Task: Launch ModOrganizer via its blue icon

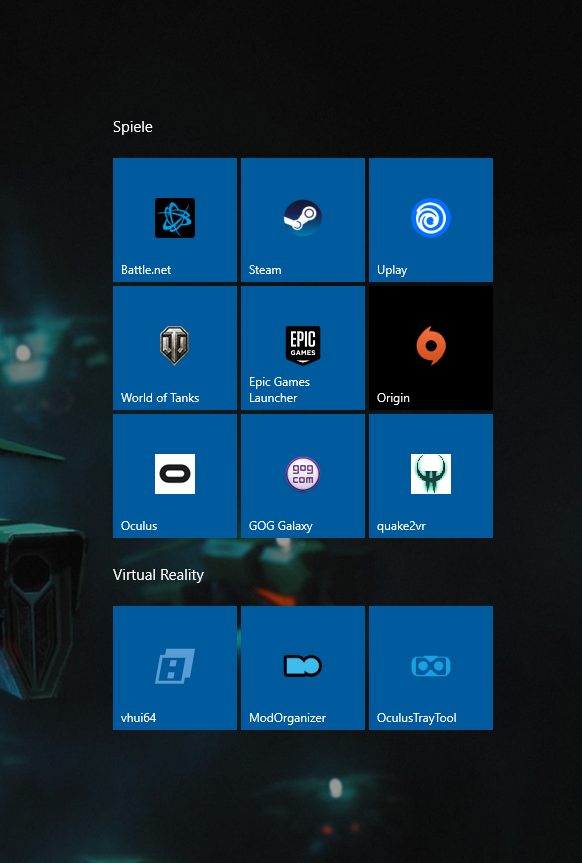Action: coord(303,666)
